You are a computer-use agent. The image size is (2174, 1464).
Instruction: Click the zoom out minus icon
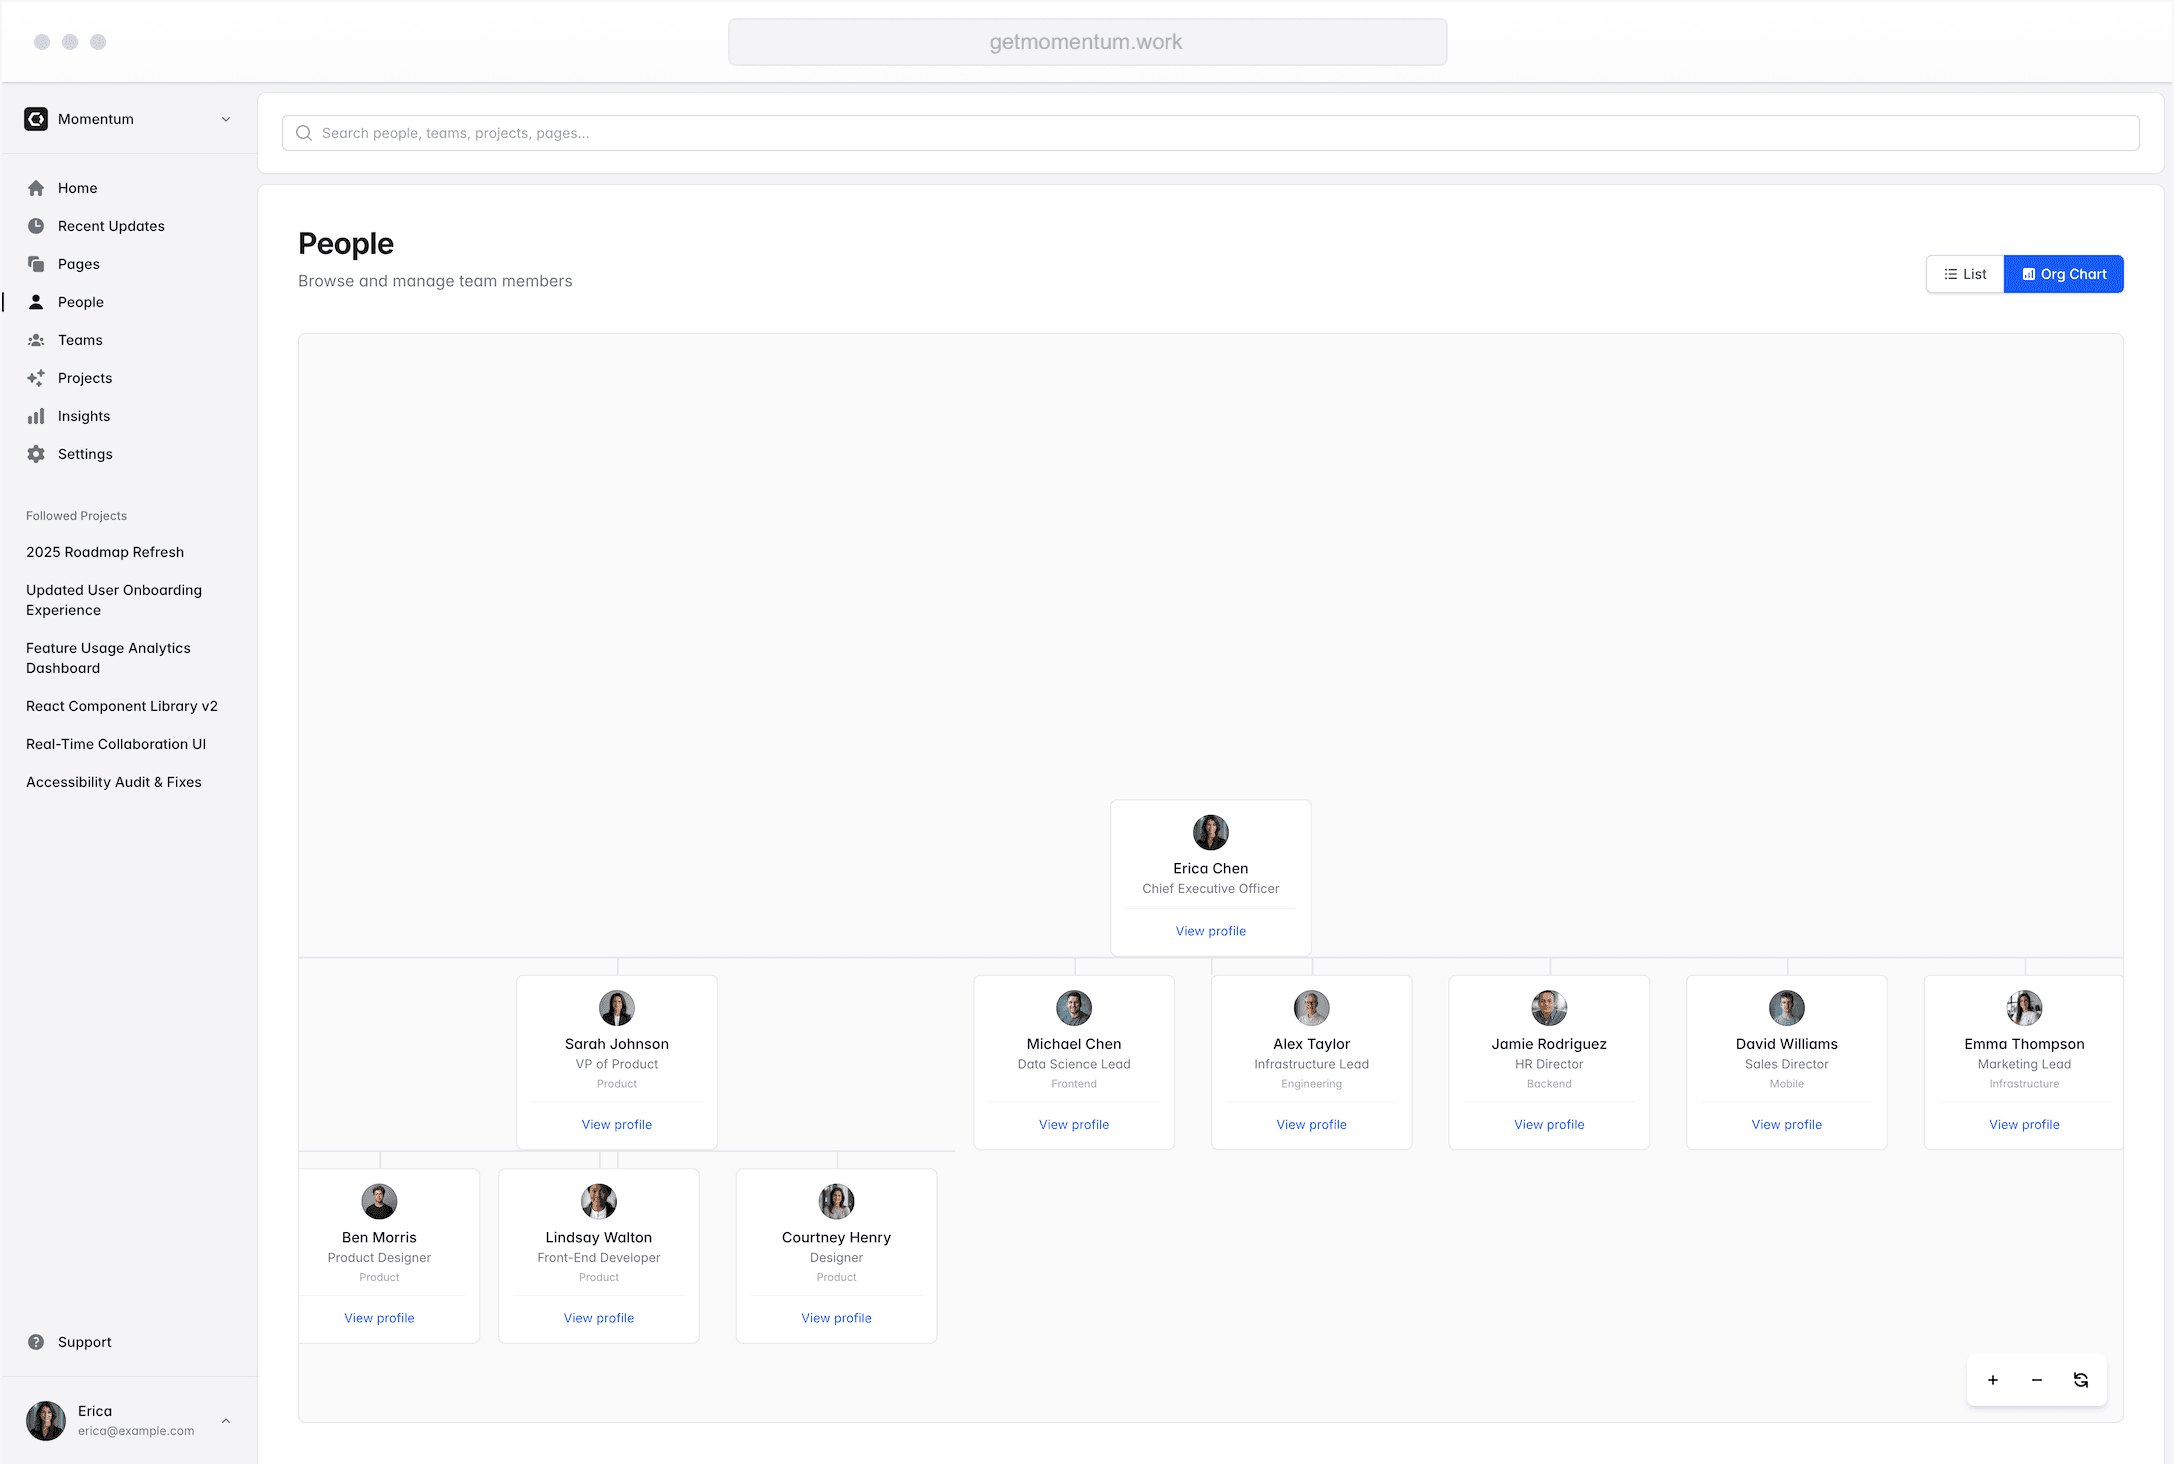[2036, 1380]
